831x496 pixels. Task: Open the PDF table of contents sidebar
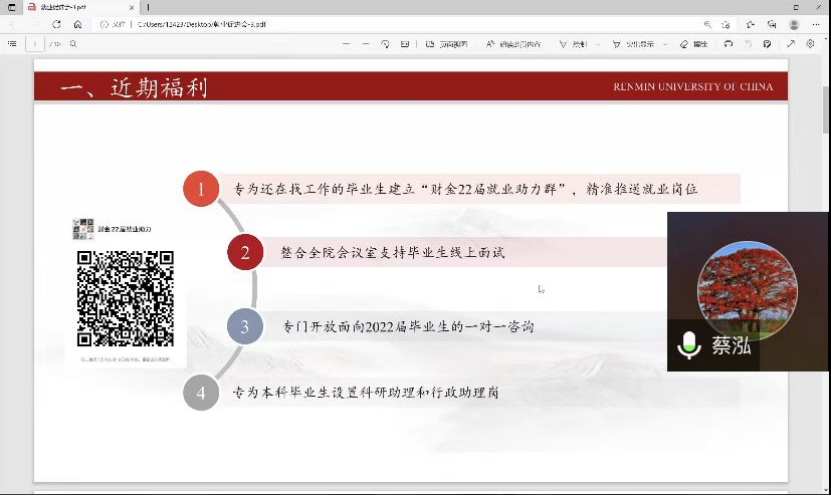point(12,44)
